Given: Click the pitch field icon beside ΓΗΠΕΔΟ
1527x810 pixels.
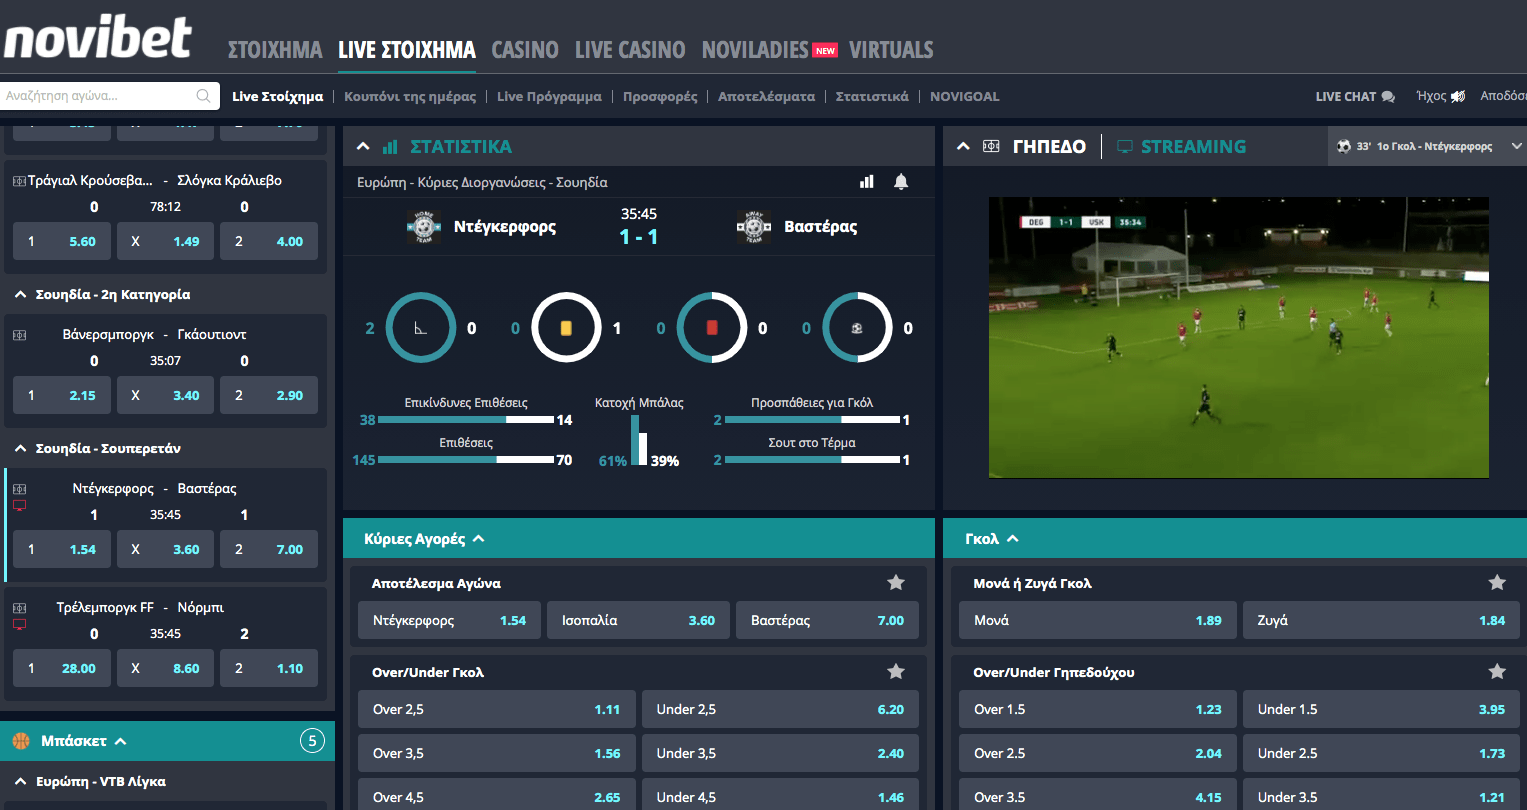Looking at the screenshot, I should (991, 146).
